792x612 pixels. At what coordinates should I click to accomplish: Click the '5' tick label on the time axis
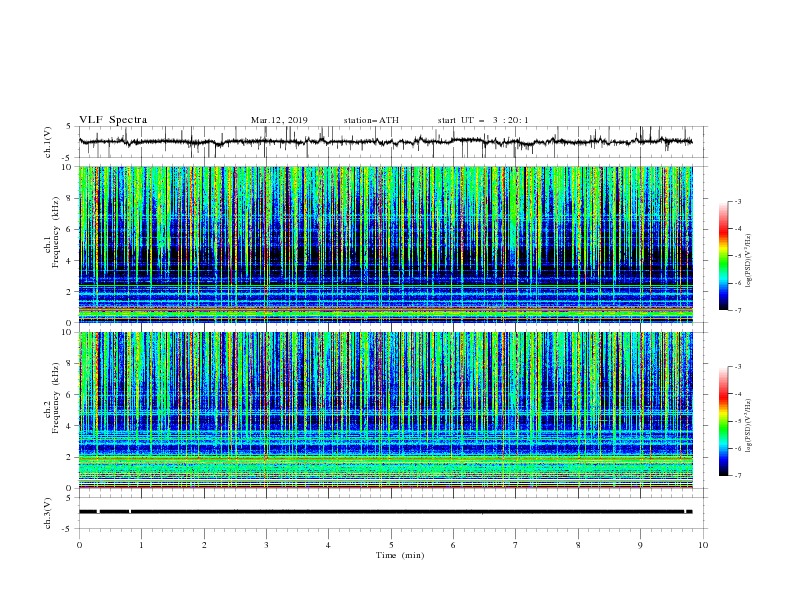click(391, 545)
